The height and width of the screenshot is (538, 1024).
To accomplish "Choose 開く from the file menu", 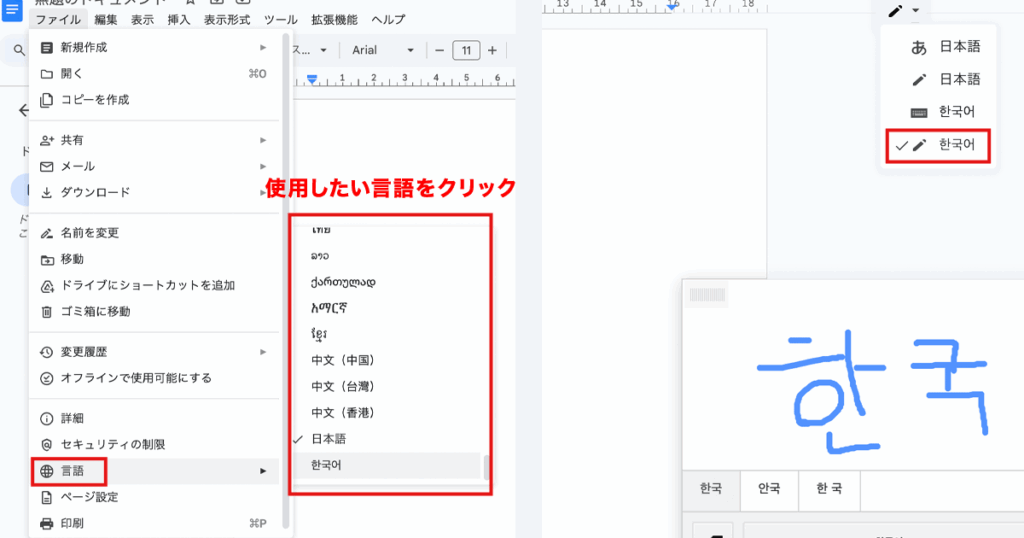I will pos(155,74).
